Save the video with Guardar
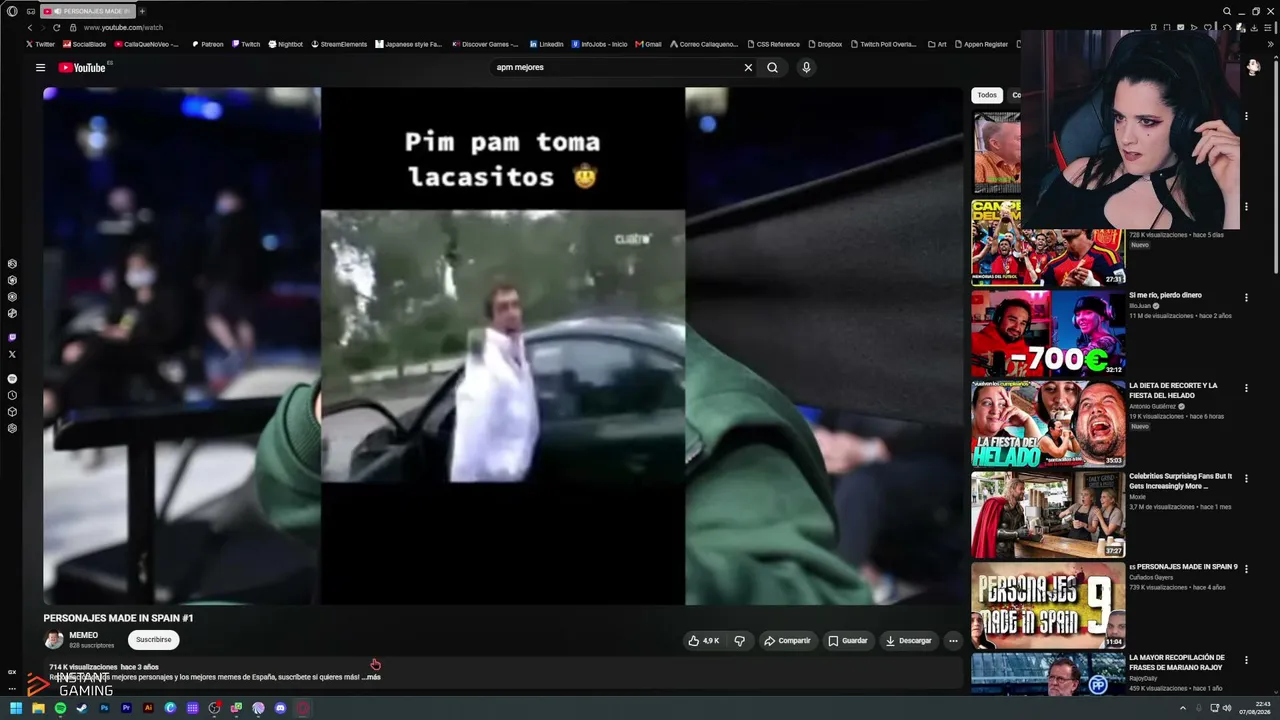This screenshot has height=720, width=1280. (x=848, y=641)
